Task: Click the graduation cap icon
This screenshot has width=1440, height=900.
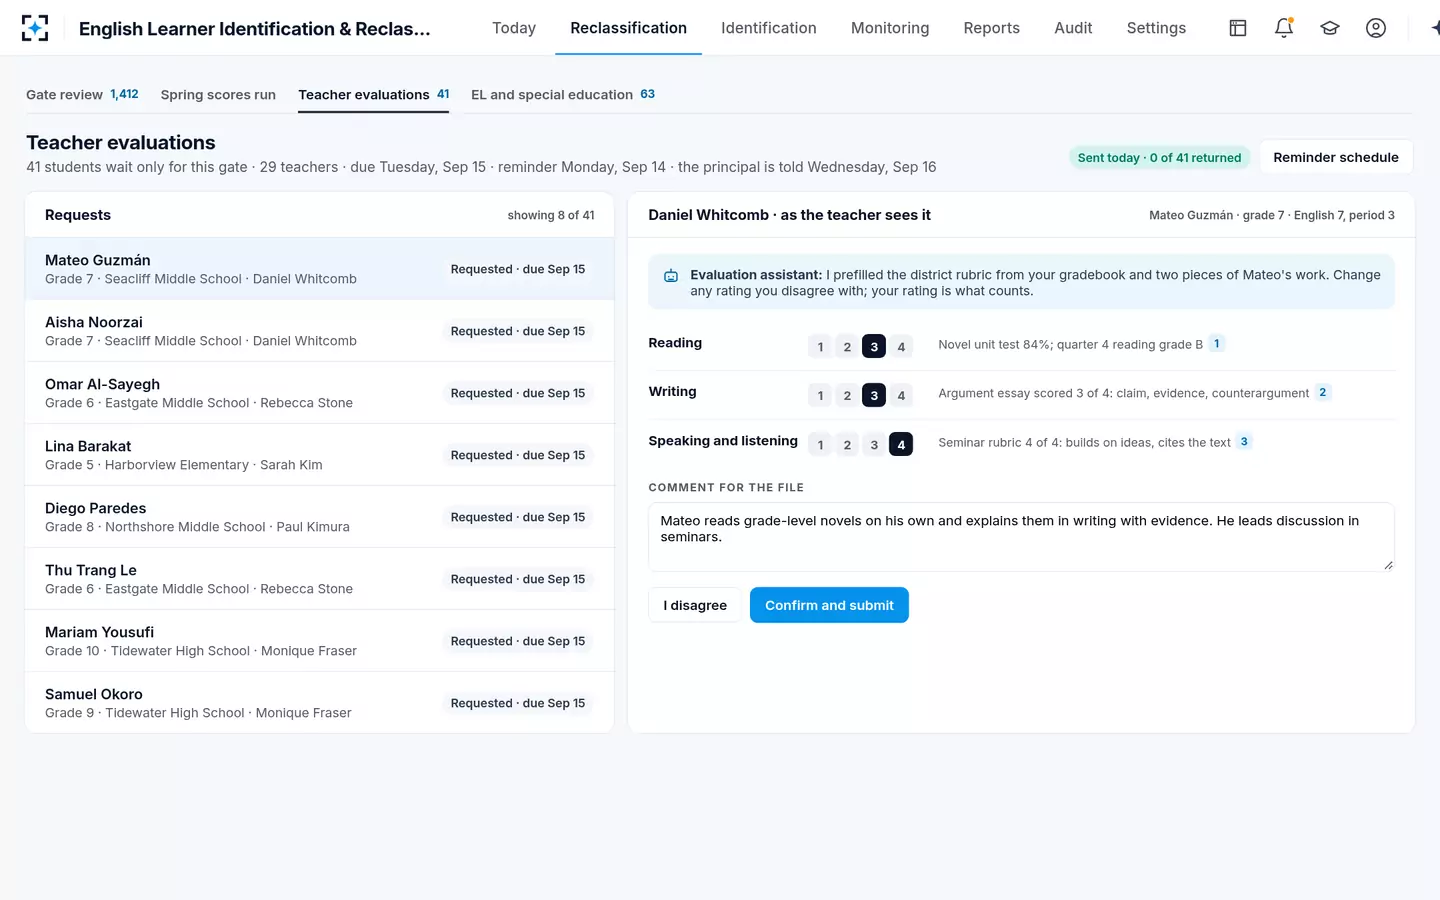Action: (1330, 28)
